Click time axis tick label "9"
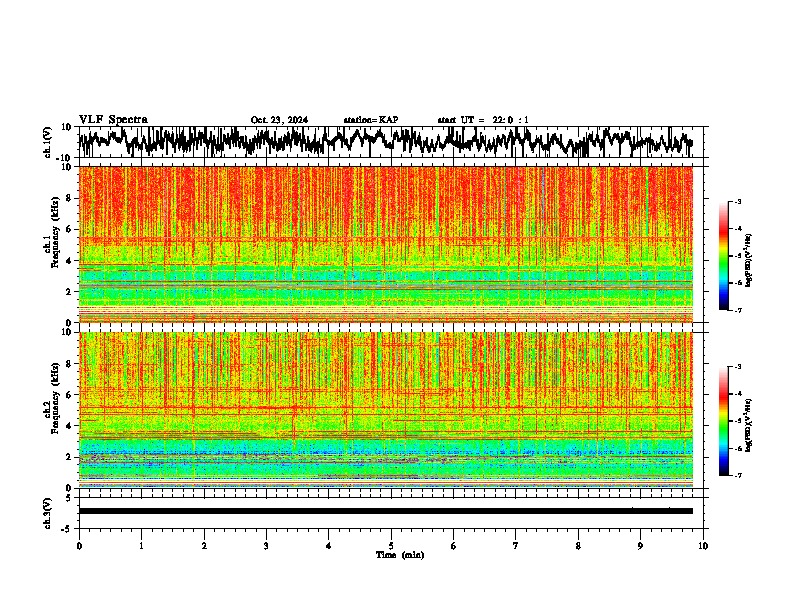Viewport: 792px width, 612px height. (x=640, y=546)
